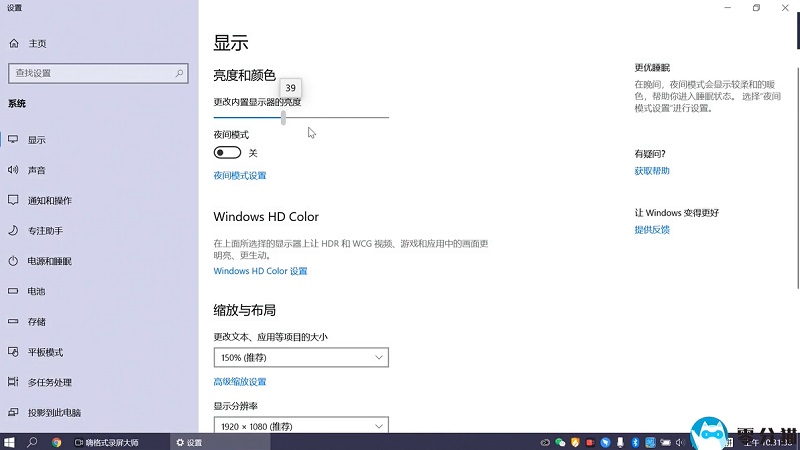The image size is (800, 450).
Task: Open 多任务处理 settings page
Action: pos(49,382)
